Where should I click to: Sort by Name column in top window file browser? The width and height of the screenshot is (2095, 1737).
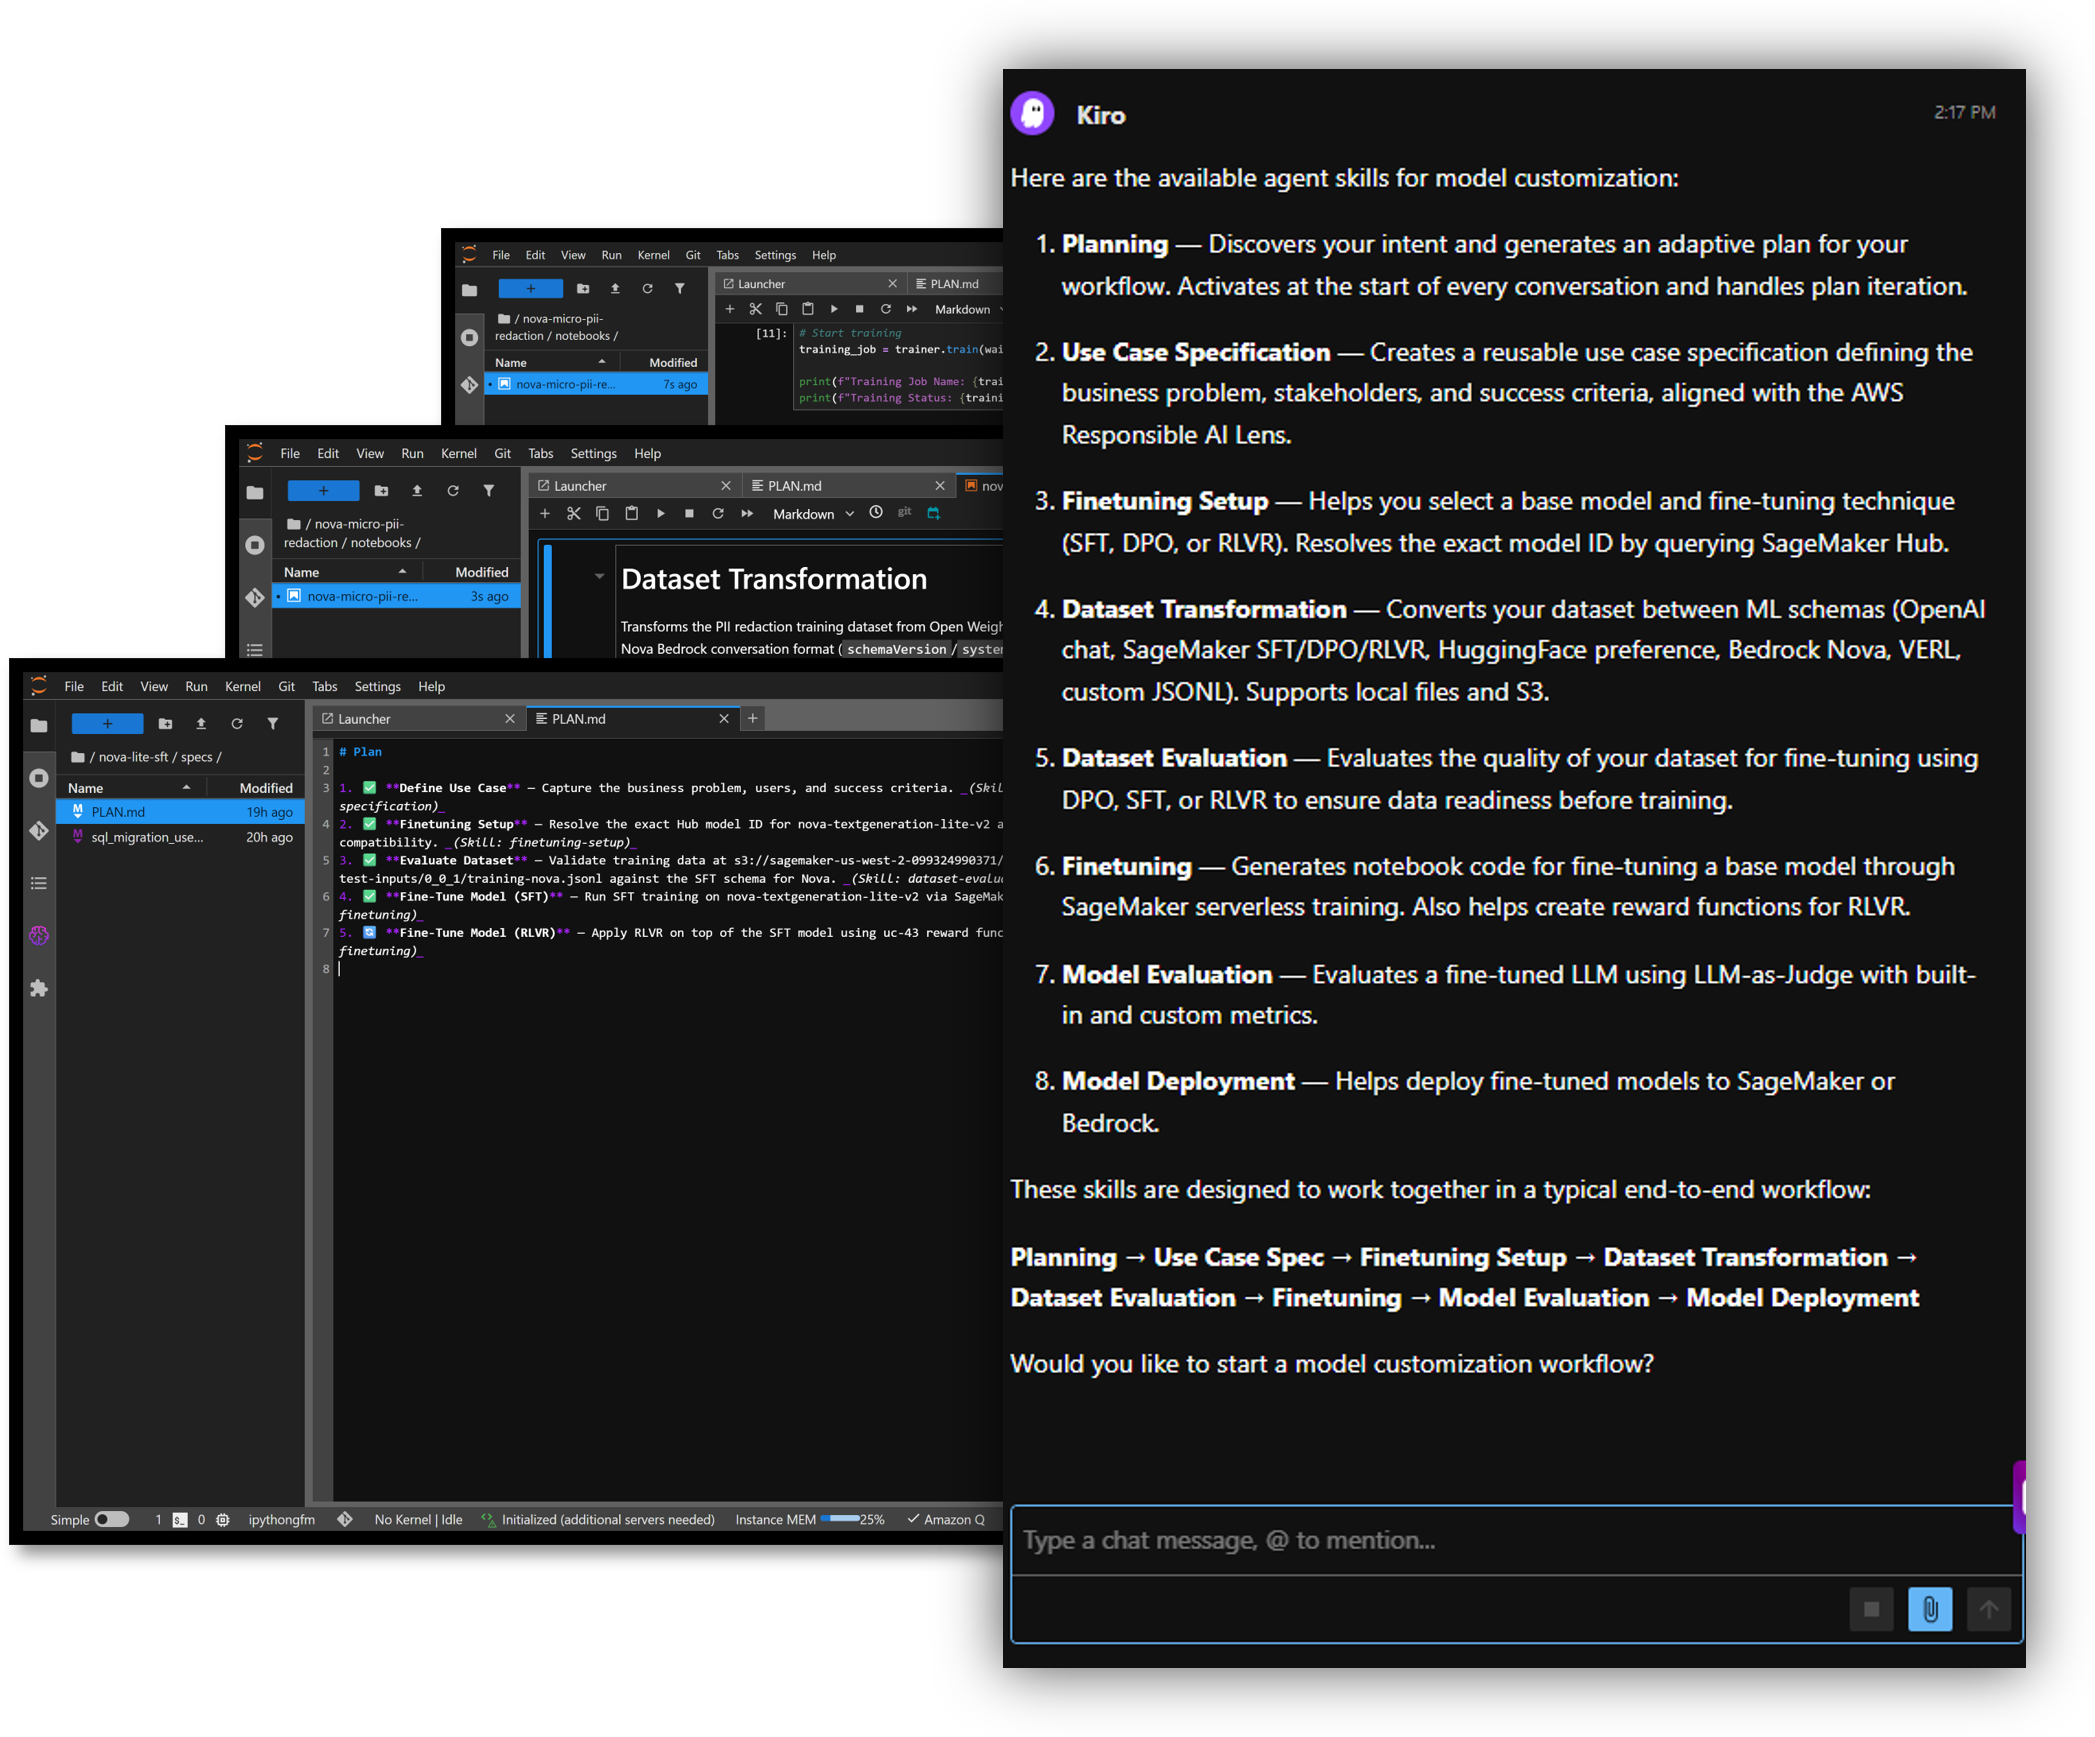[x=551, y=362]
